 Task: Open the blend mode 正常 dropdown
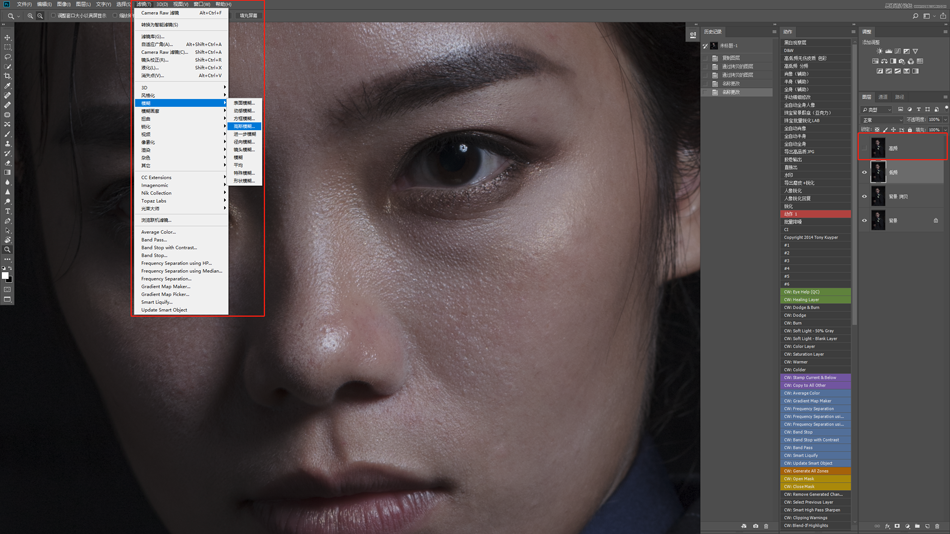pyautogui.click(x=882, y=120)
